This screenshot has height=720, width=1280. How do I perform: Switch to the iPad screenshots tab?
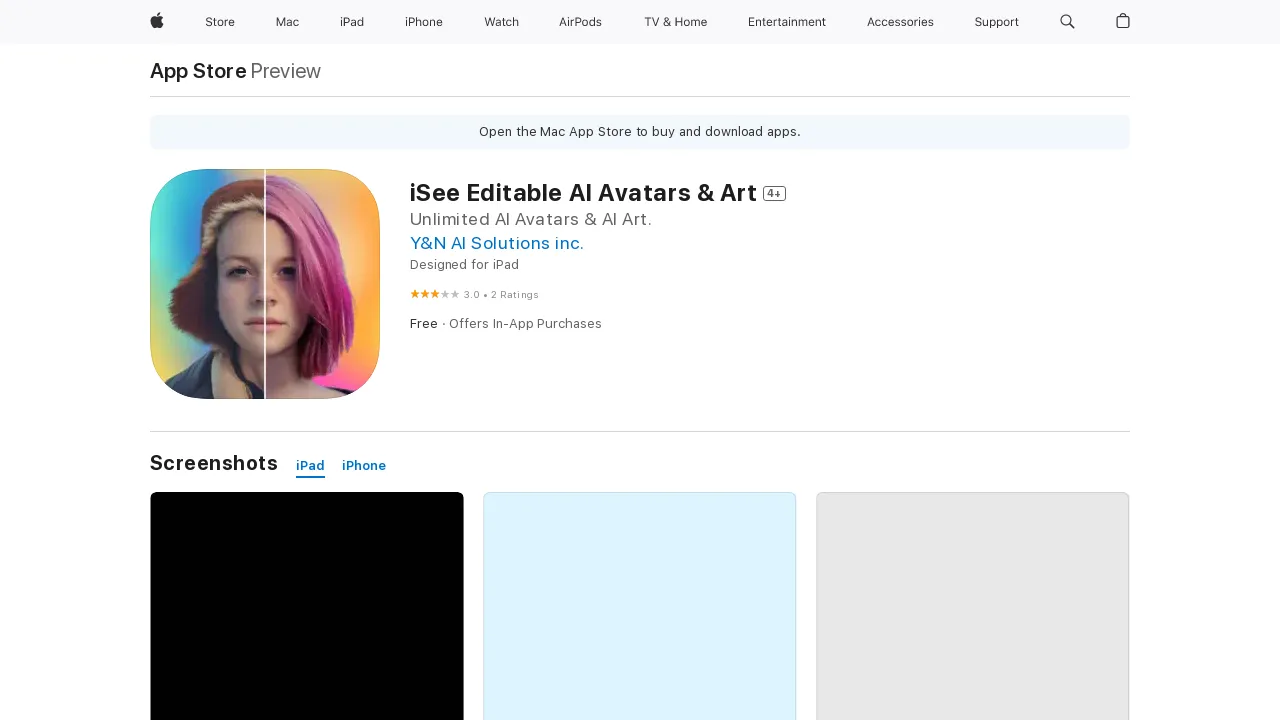pos(310,466)
